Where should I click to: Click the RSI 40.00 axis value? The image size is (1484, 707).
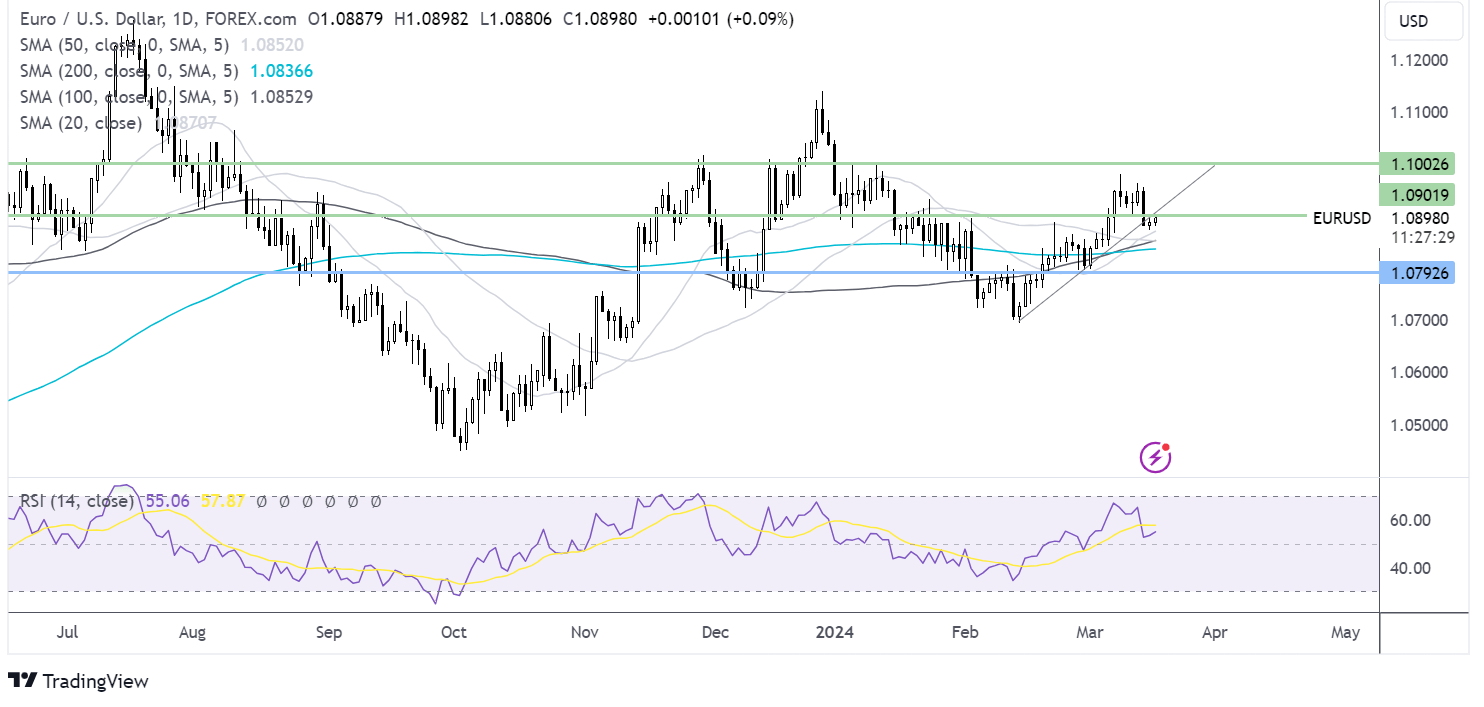[x=1410, y=568]
